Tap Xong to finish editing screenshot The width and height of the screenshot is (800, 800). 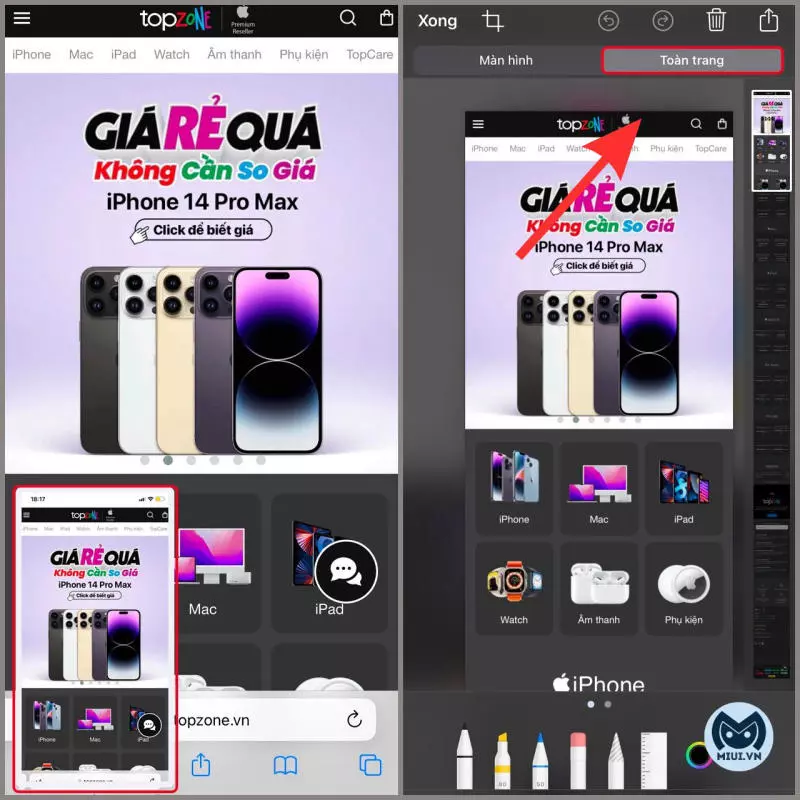pyautogui.click(x=437, y=21)
